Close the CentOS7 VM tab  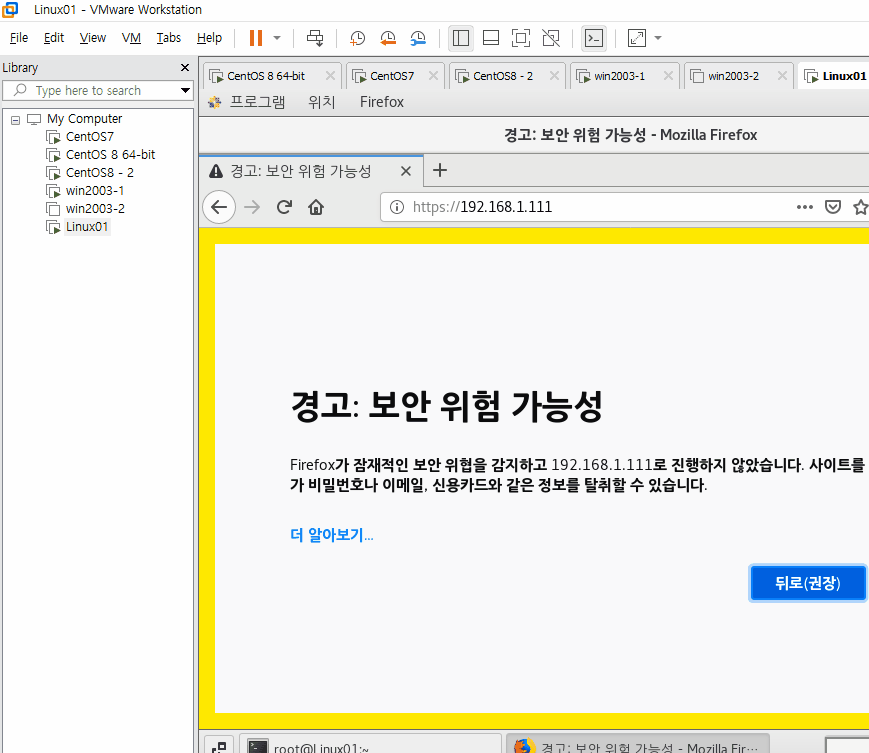click(x=433, y=75)
